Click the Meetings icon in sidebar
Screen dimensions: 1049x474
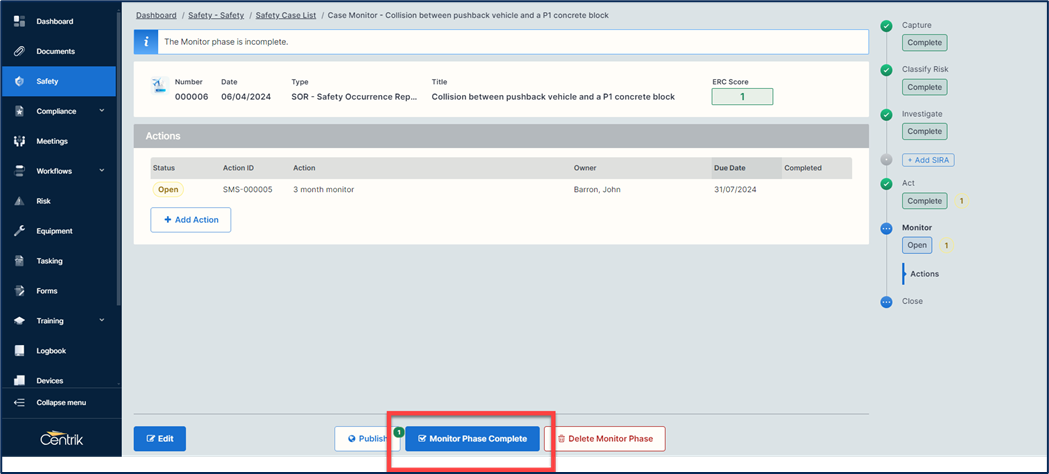coord(19,141)
